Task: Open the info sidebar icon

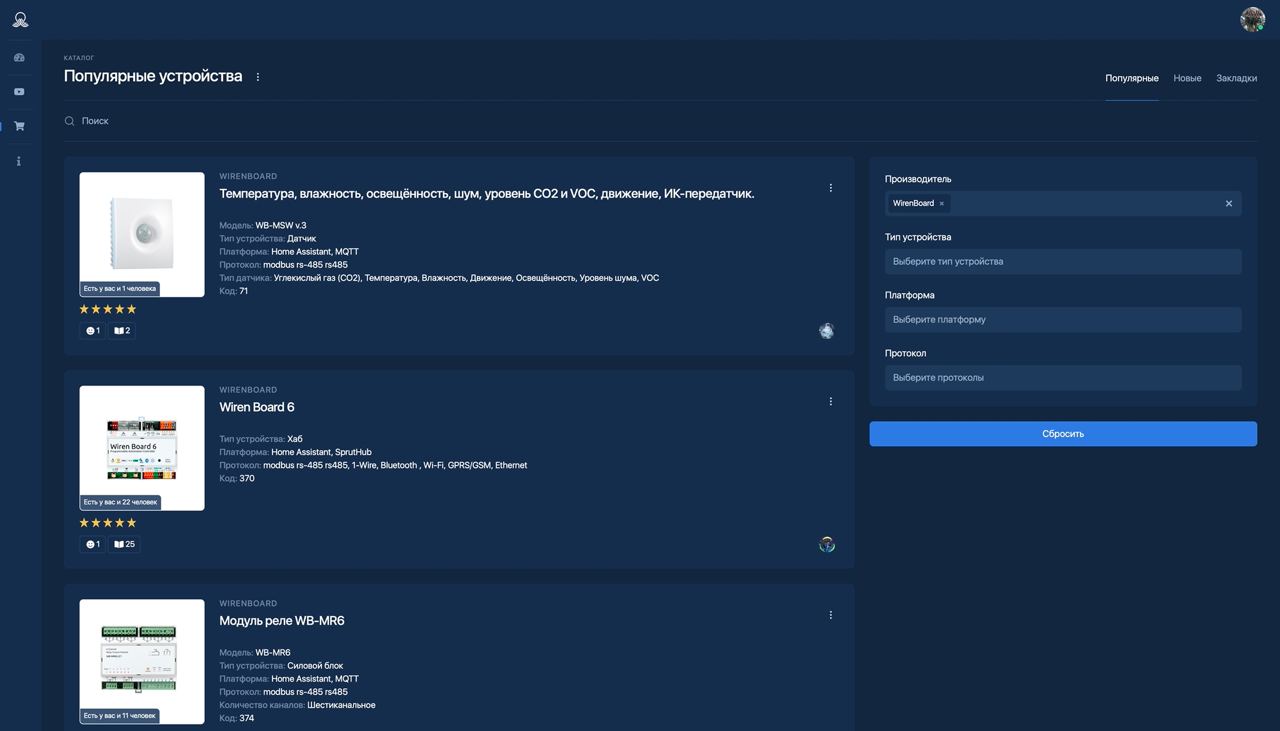Action: (x=19, y=161)
